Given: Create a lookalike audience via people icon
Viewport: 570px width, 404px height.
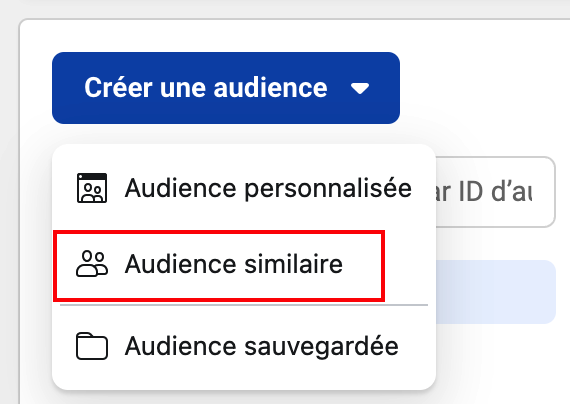Looking at the screenshot, I should click(92, 264).
